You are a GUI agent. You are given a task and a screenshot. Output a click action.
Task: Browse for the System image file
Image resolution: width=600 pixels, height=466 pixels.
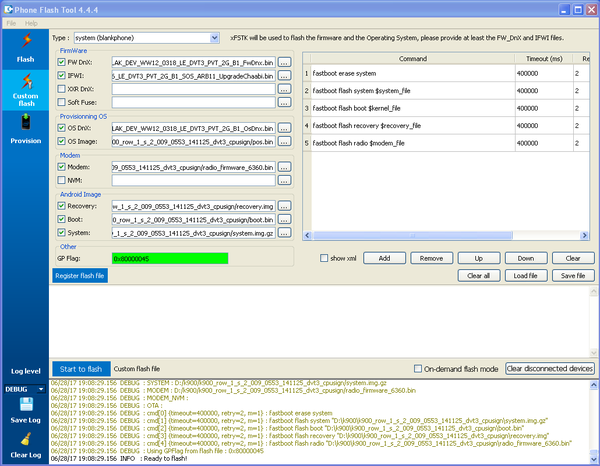coord(285,232)
